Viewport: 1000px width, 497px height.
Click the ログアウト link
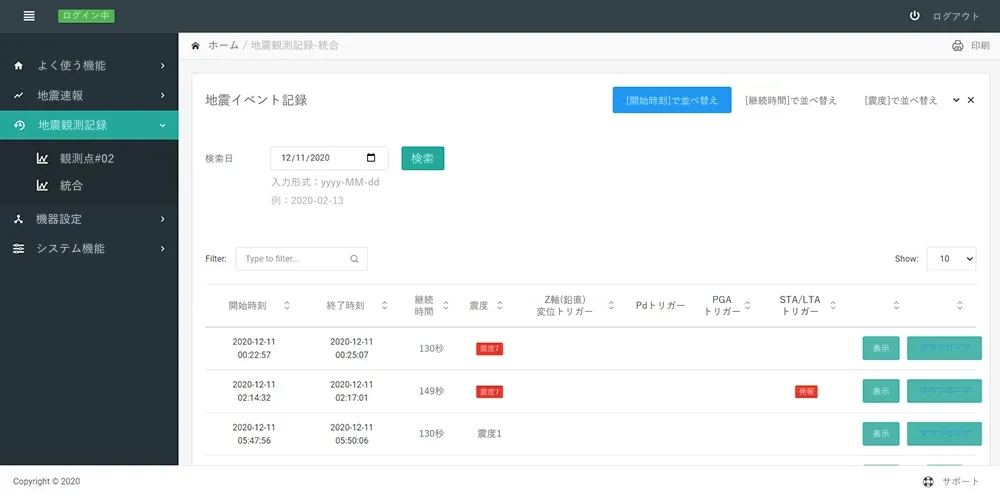[955, 17]
